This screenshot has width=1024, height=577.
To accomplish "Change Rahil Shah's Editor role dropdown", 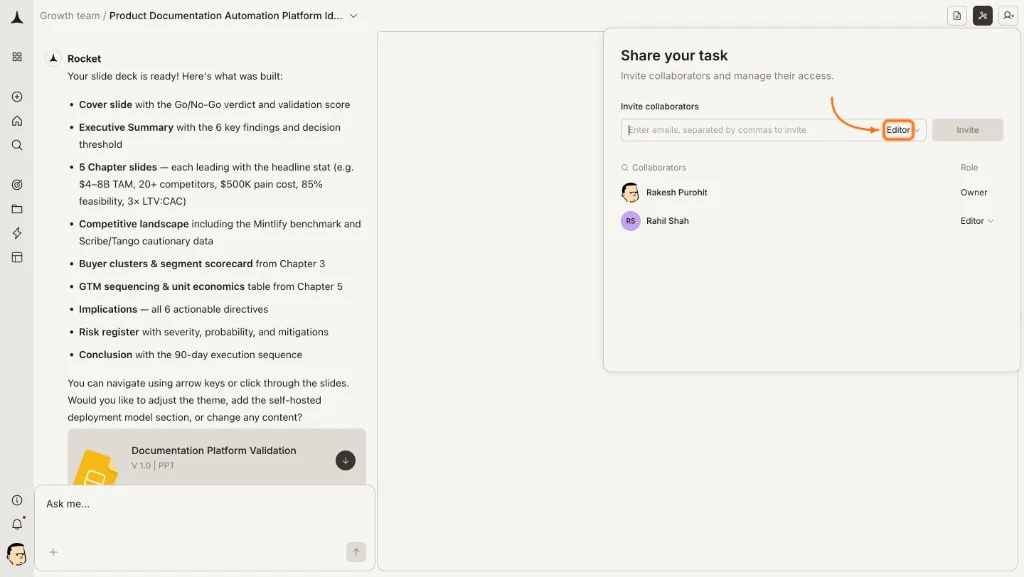I will pos(976,220).
